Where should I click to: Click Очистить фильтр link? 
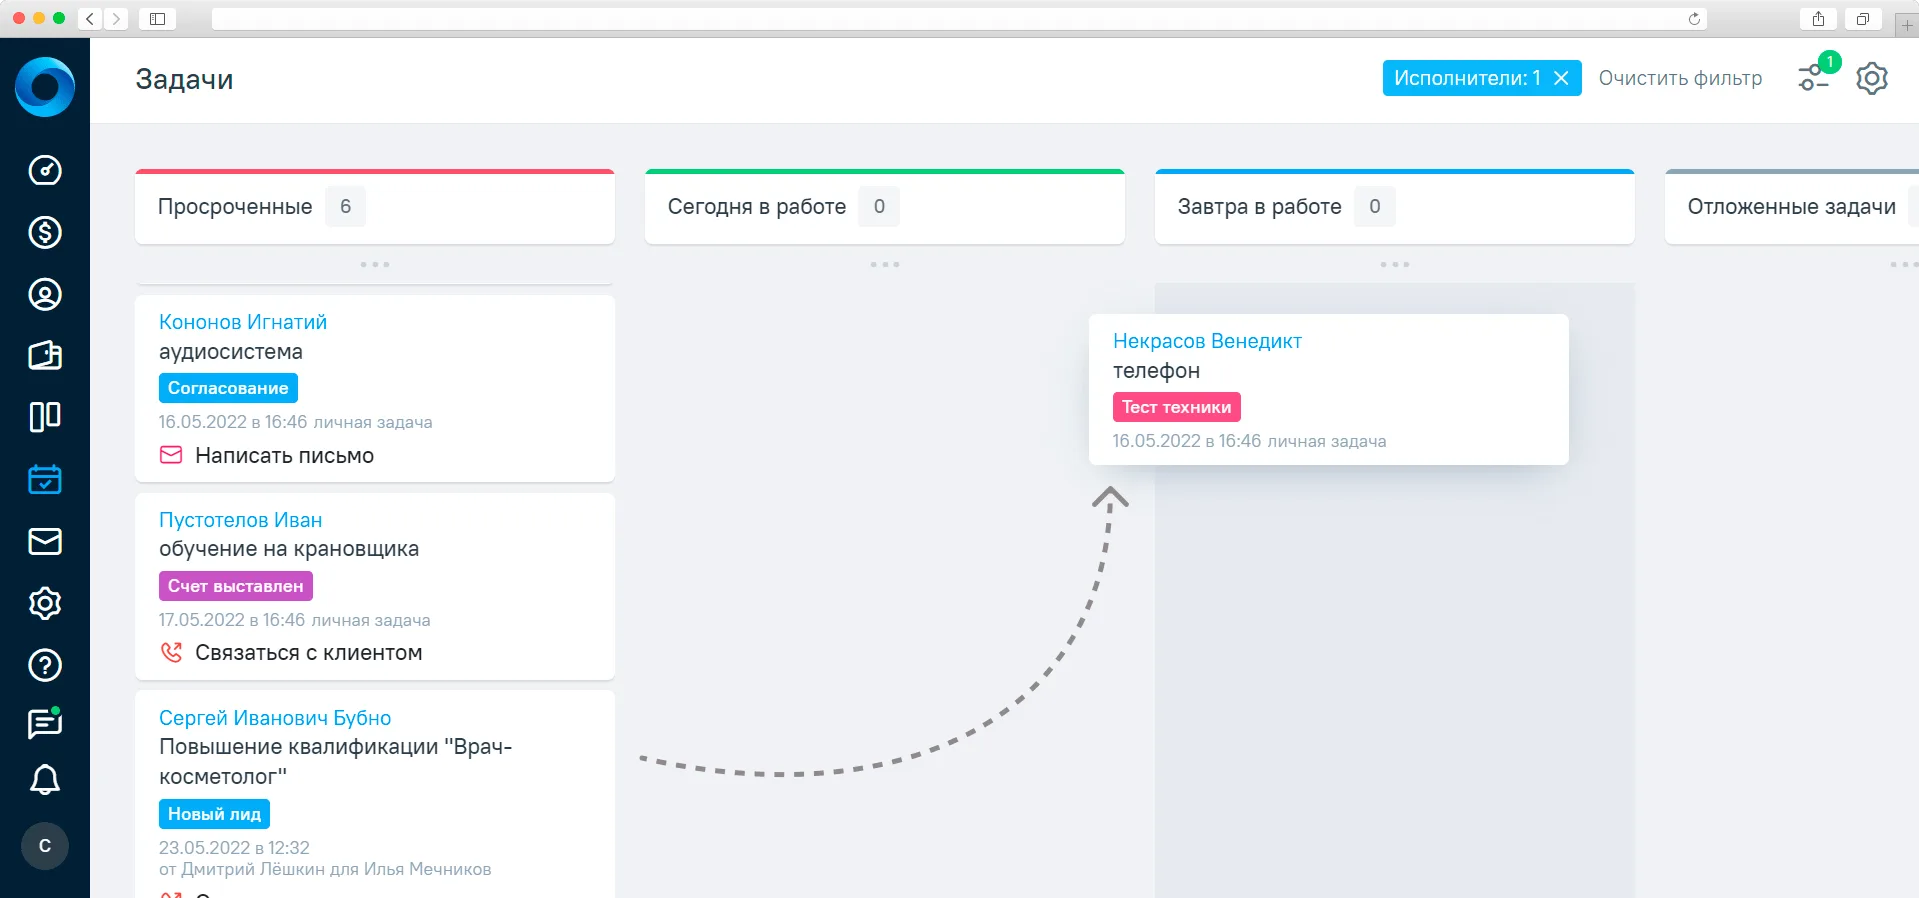click(1680, 78)
